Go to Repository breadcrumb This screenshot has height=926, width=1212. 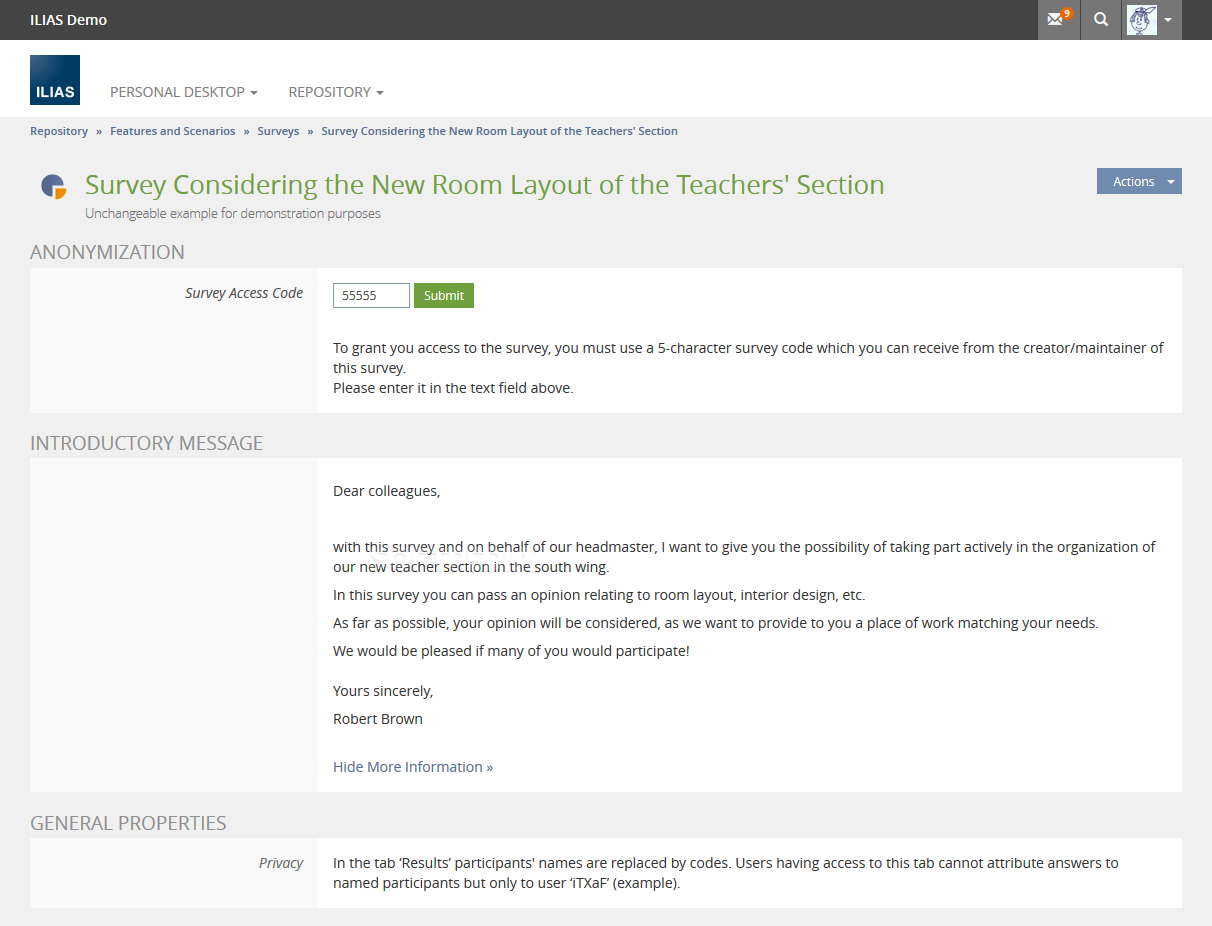click(x=59, y=131)
